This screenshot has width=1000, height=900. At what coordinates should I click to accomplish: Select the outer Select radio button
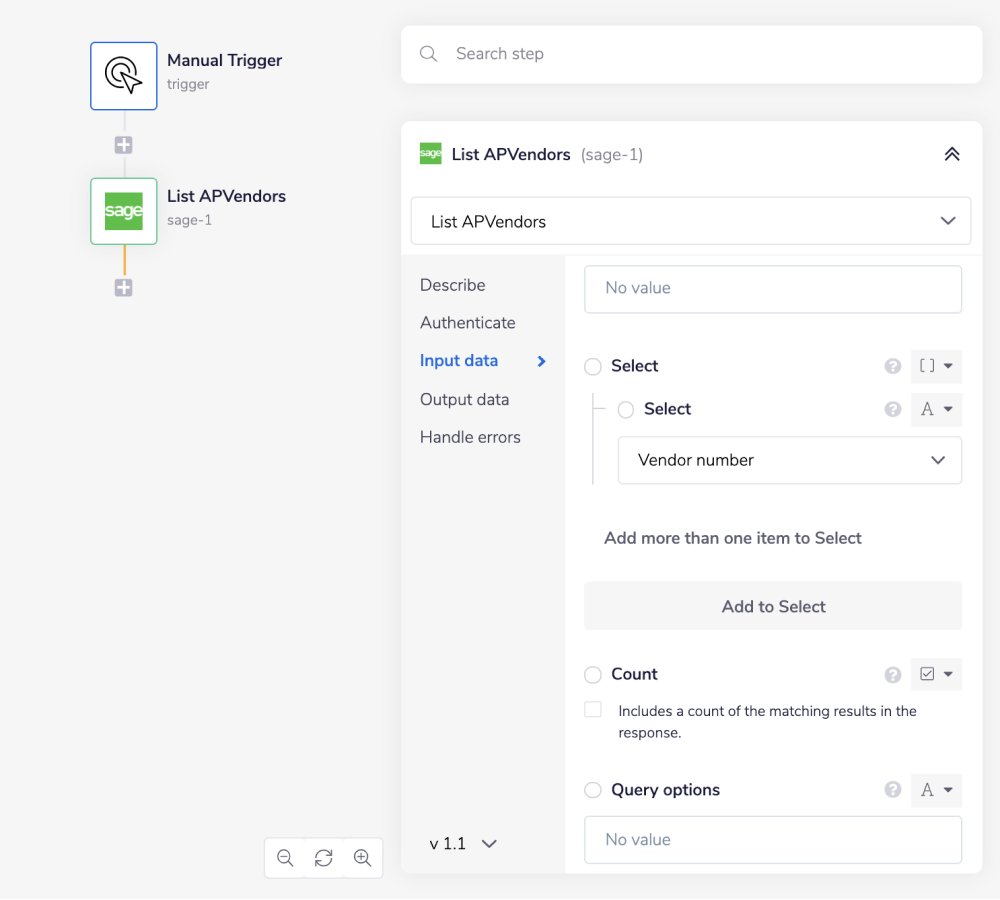pyautogui.click(x=593, y=367)
